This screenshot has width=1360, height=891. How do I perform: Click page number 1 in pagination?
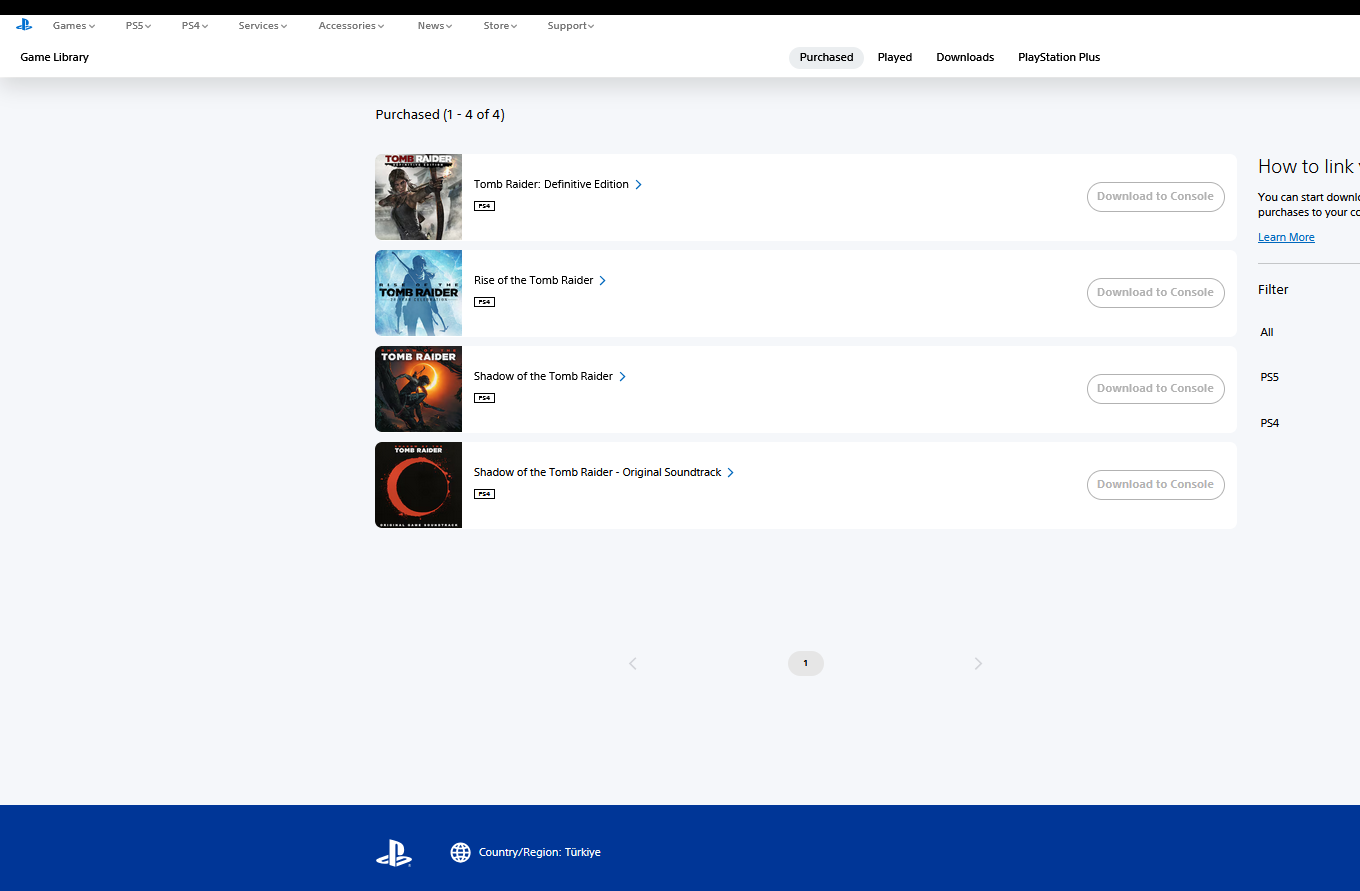click(805, 664)
